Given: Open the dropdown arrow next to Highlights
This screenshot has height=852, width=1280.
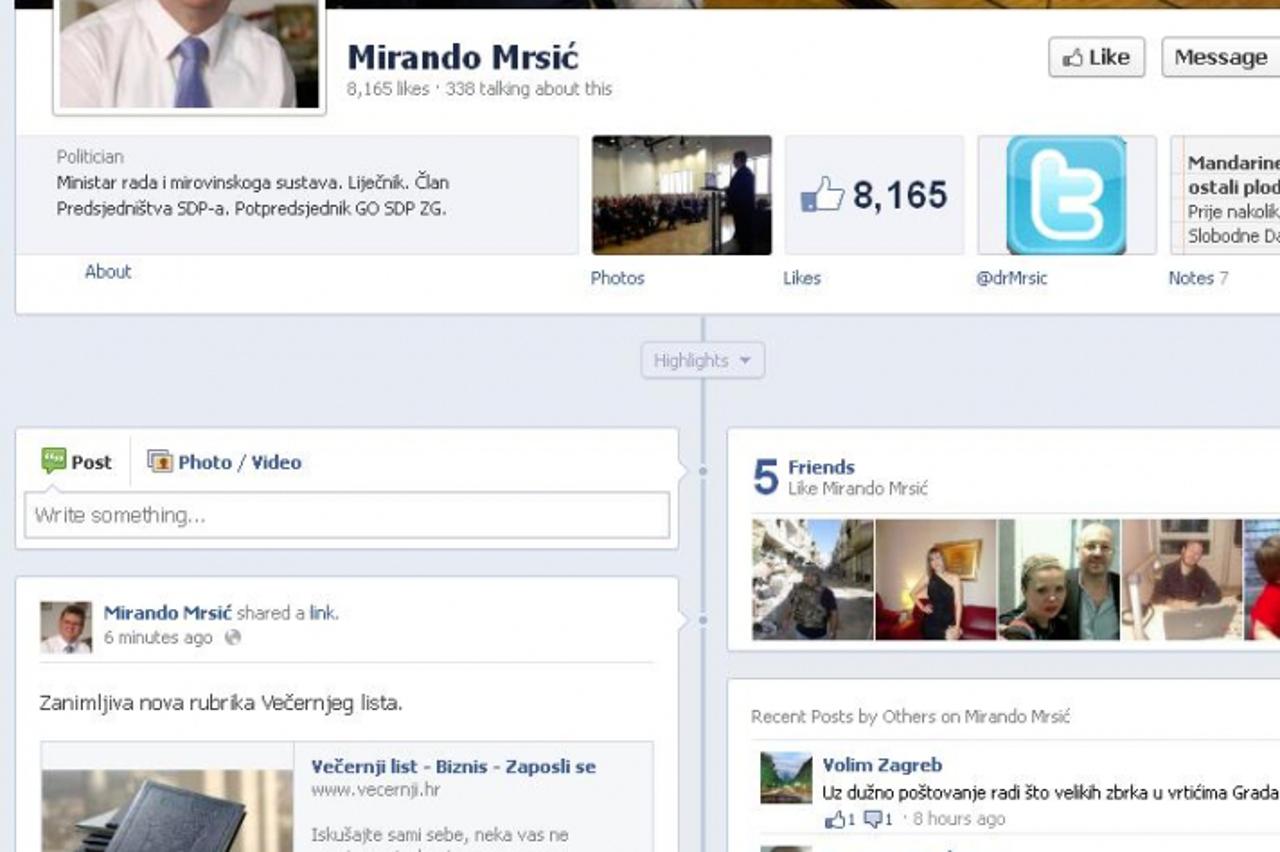Looking at the screenshot, I should (x=743, y=361).
